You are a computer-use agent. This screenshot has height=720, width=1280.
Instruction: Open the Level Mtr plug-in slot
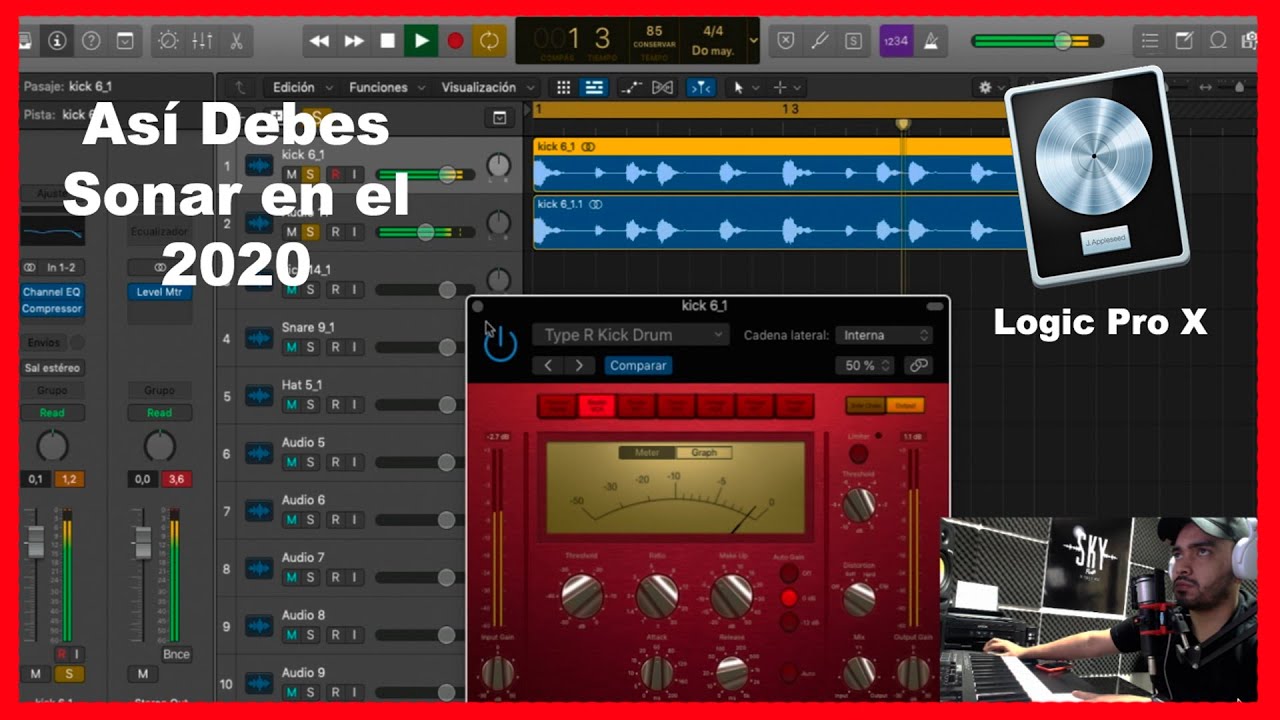click(159, 292)
